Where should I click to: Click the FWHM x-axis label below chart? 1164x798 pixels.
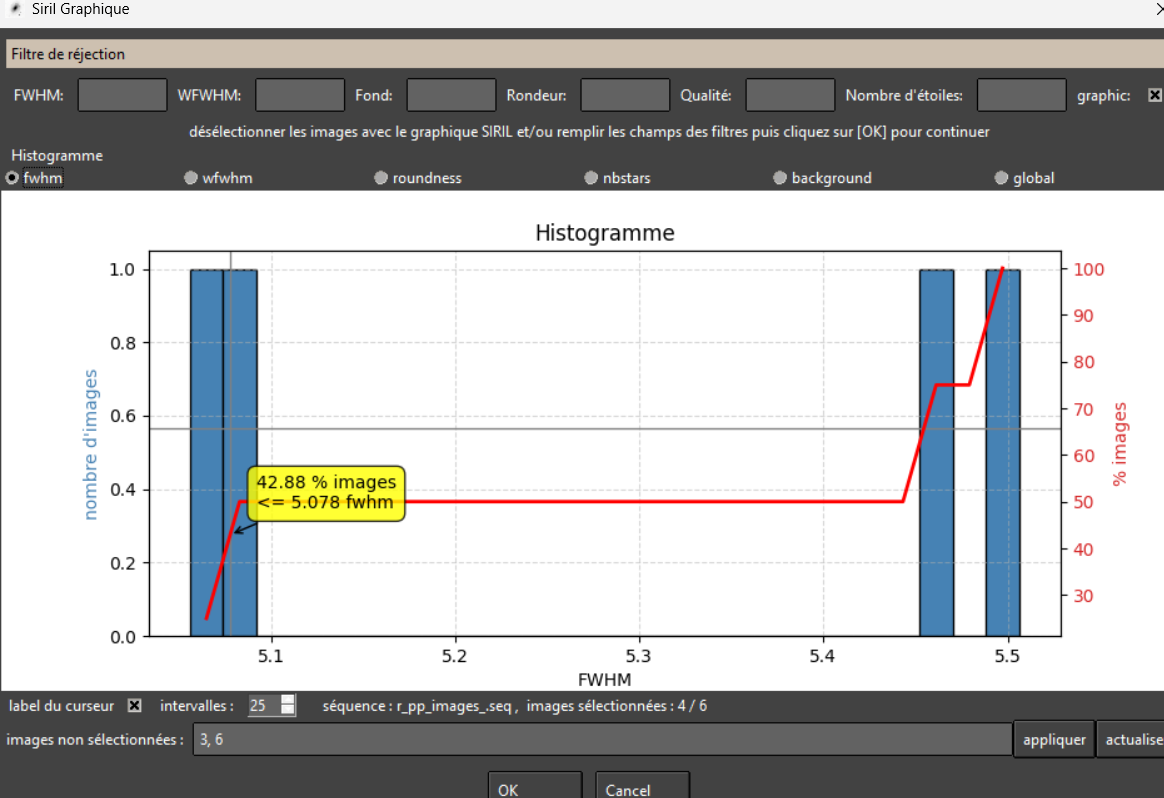pos(604,680)
